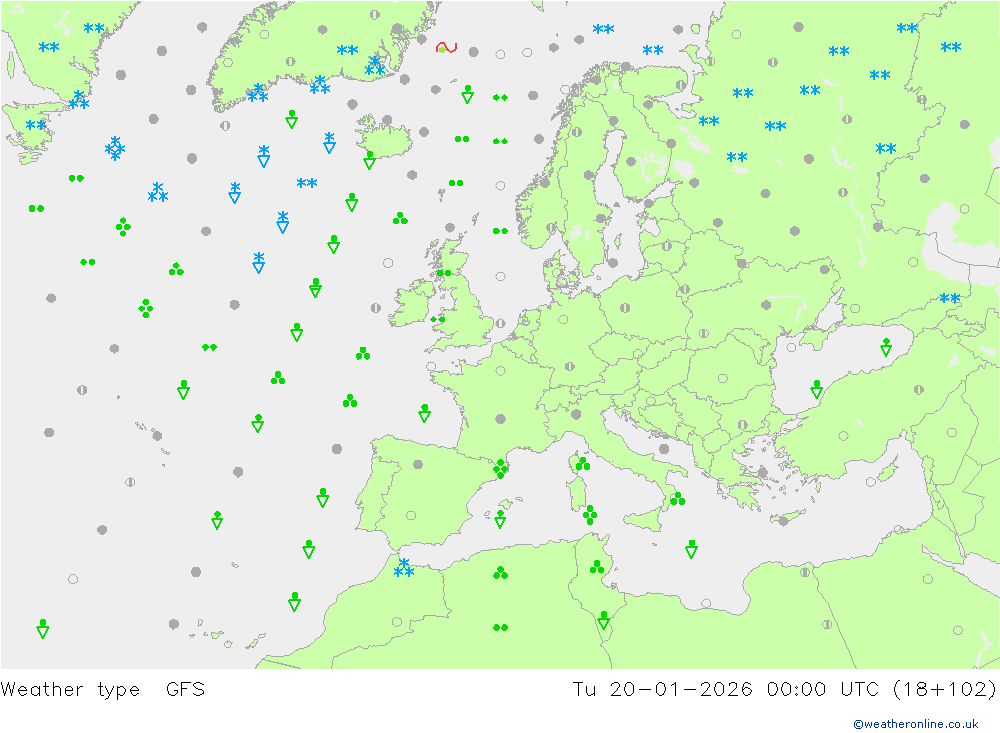Click the gray cloud dot over central France
The width and height of the screenshot is (1000, 733).
(501, 419)
